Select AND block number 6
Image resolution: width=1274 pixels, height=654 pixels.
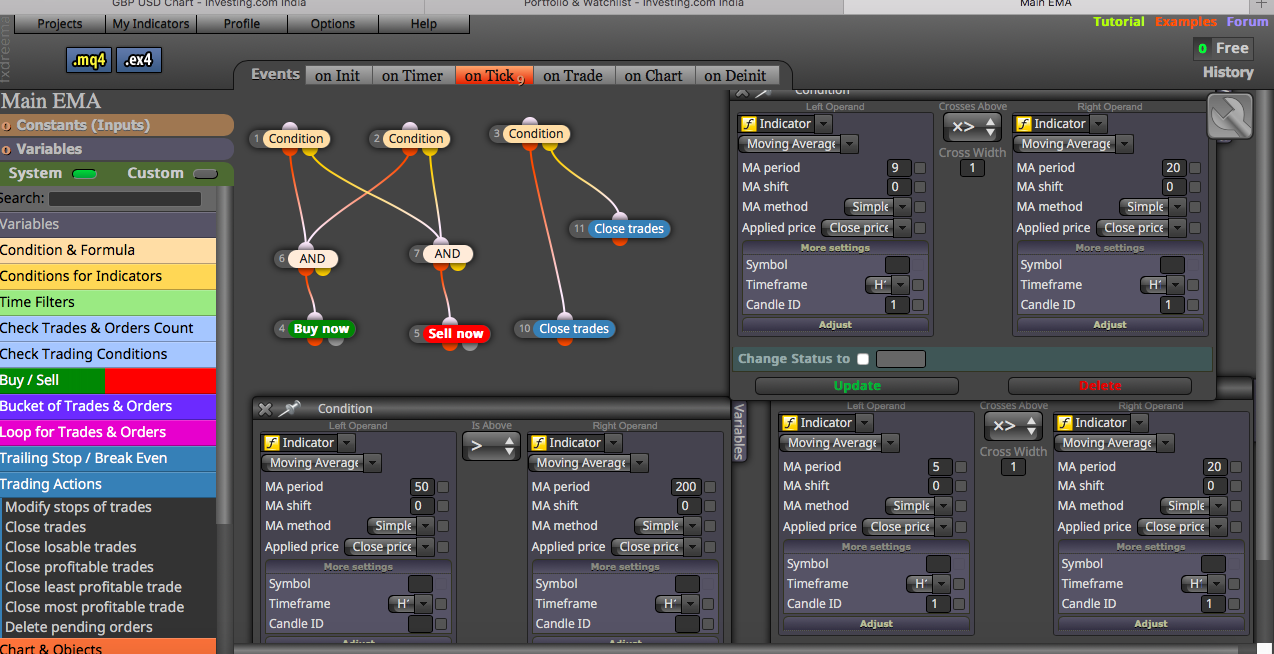pos(312,259)
